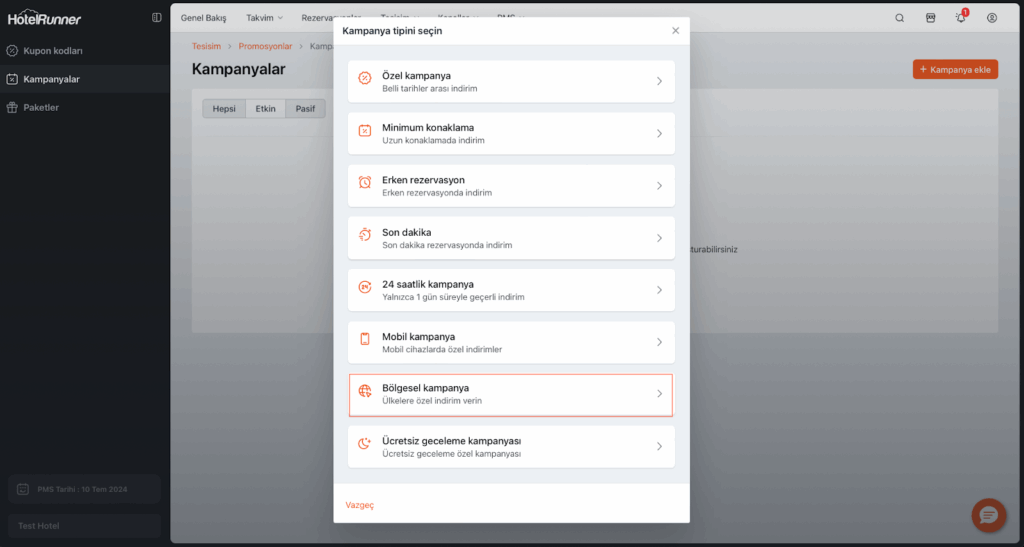Screen dimensions: 1024x547
Task: Click Vazgeç to cancel the dialog
Action: (x=359, y=505)
